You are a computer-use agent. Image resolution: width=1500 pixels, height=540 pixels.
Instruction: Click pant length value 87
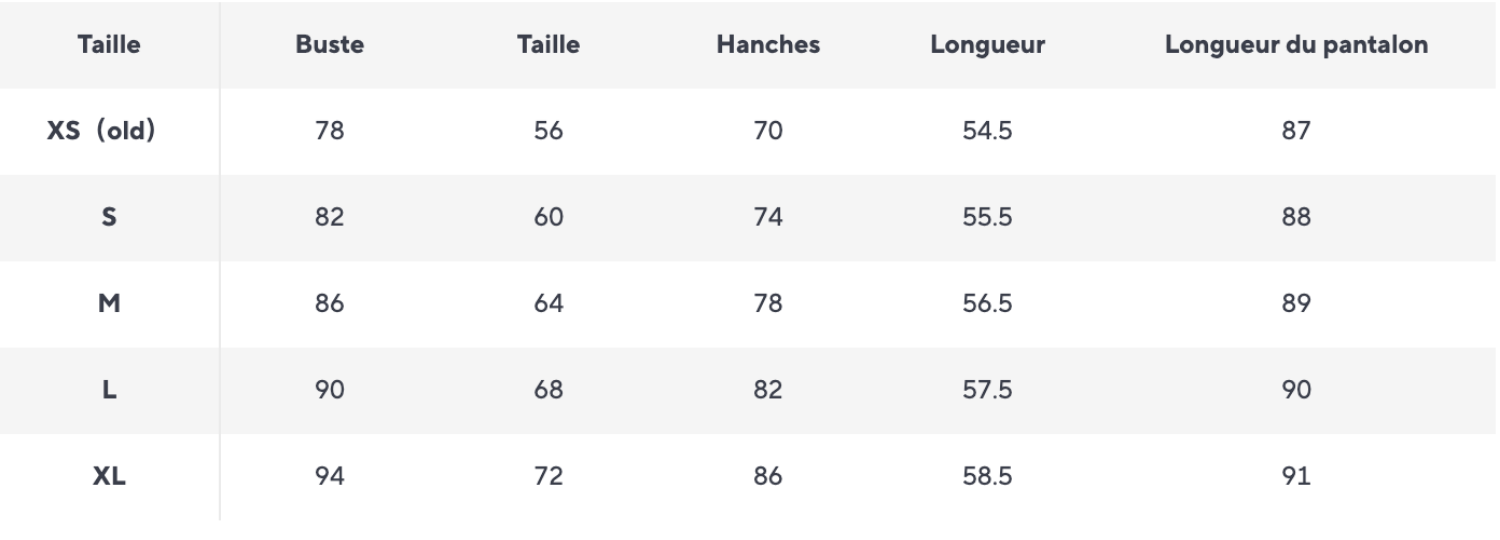(1296, 131)
